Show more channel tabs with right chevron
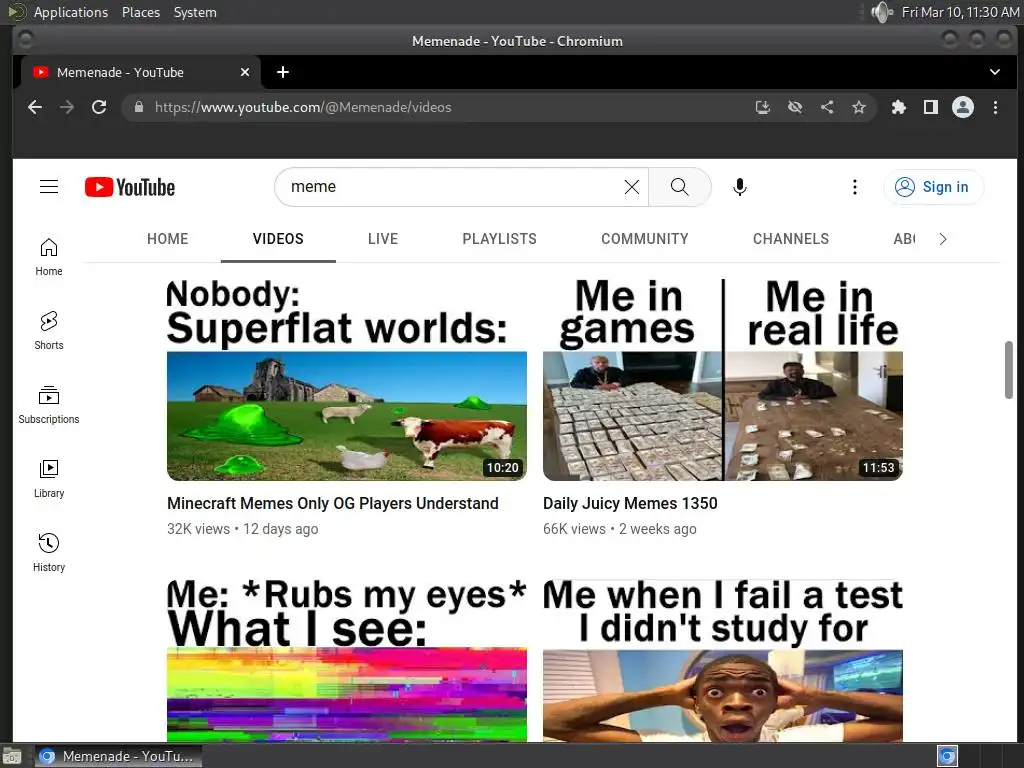 click(942, 239)
